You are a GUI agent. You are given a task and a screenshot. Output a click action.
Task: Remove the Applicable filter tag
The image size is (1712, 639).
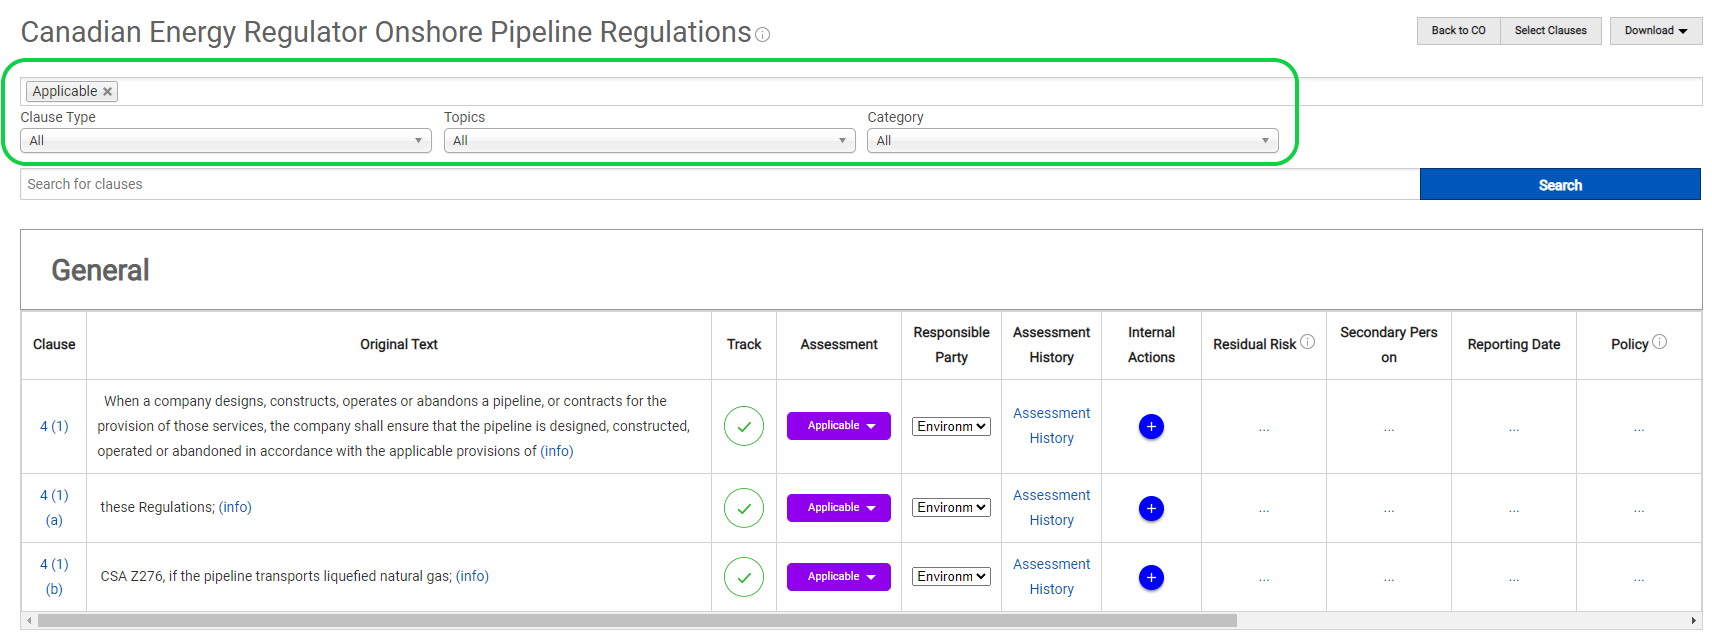pos(107,91)
